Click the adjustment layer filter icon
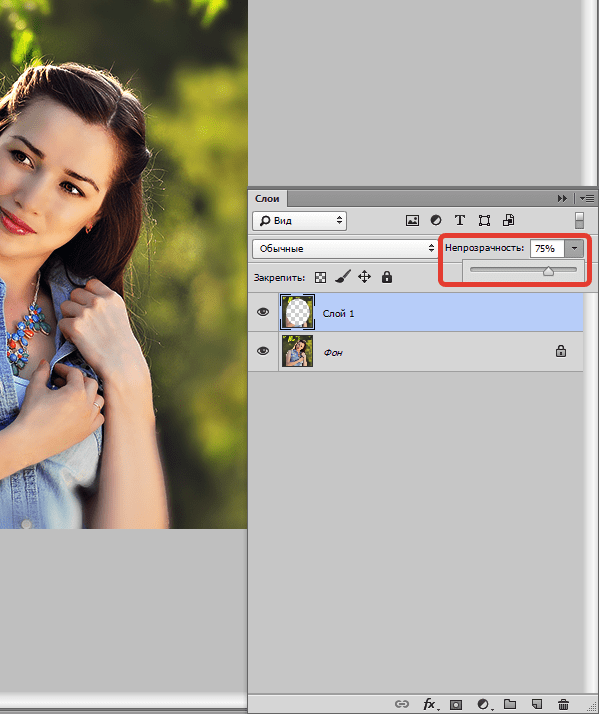The image size is (599, 714). (x=436, y=220)
